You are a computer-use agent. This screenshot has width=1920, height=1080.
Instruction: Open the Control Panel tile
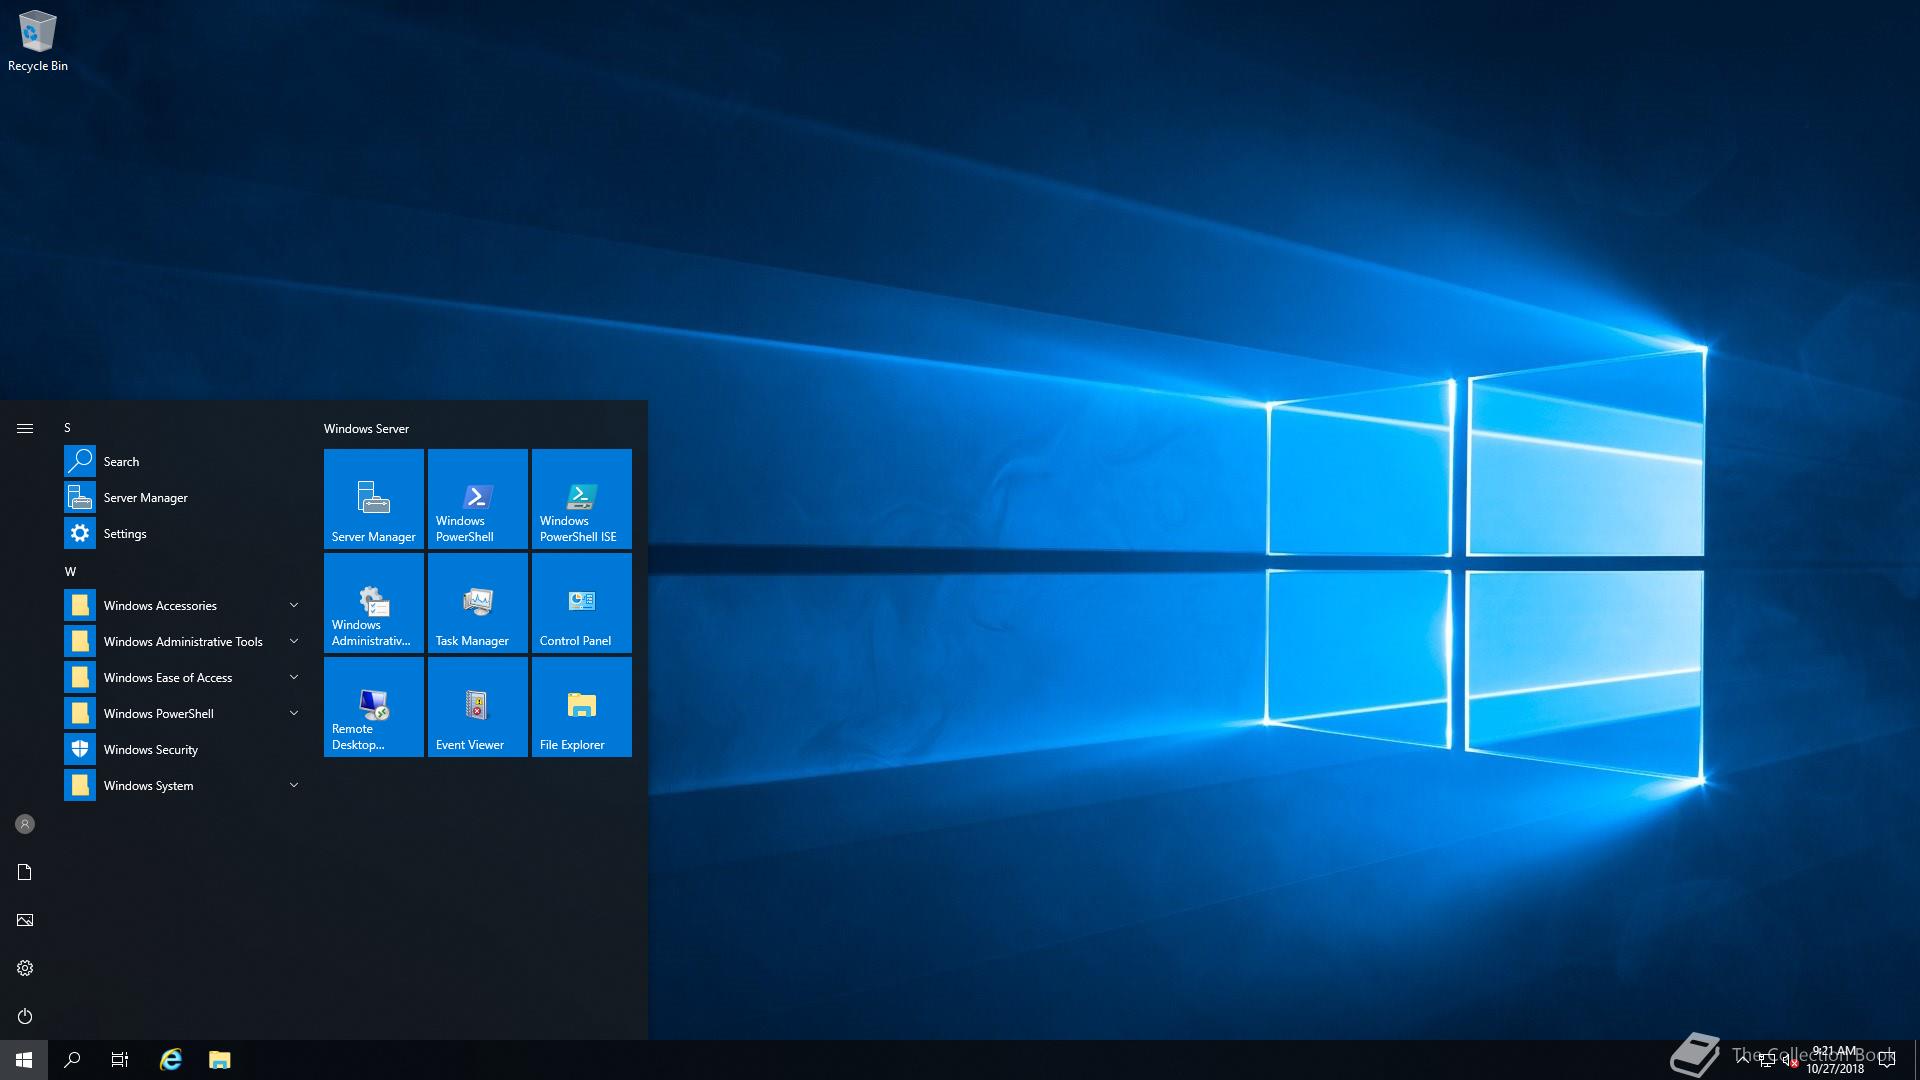(x=581, y=602)
